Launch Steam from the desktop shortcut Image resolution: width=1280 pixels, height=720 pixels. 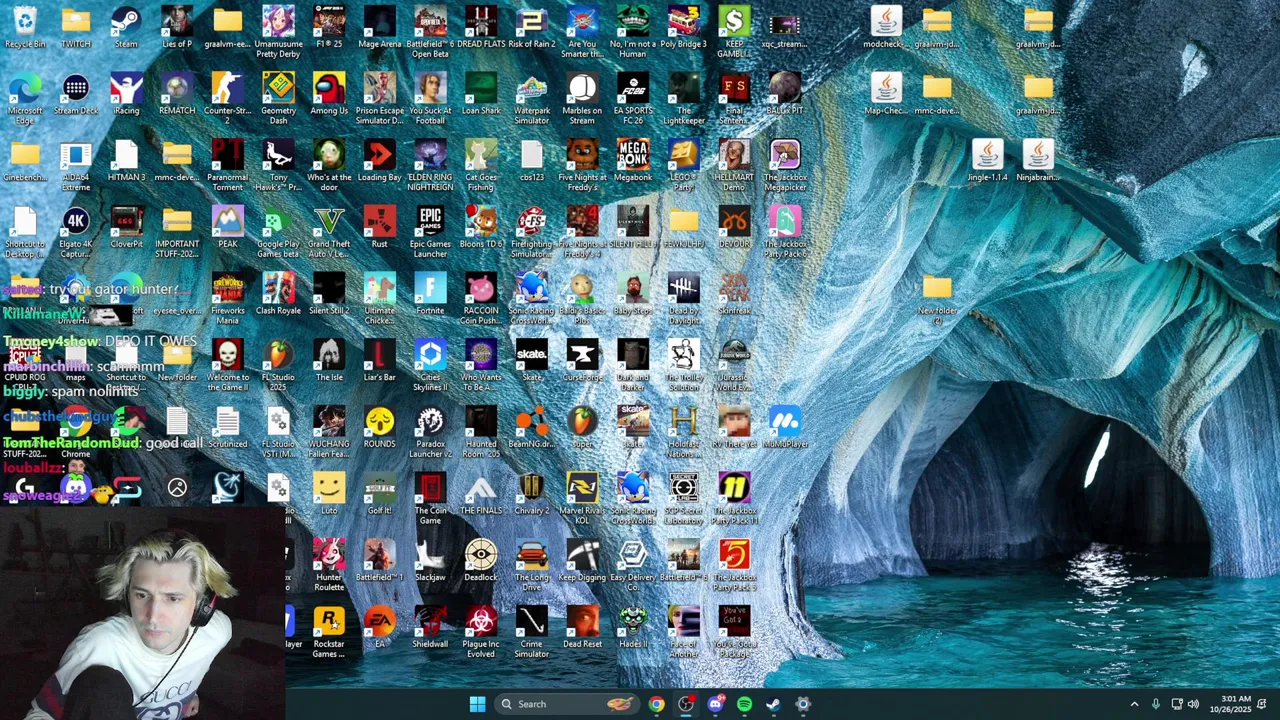click(126, 28)
